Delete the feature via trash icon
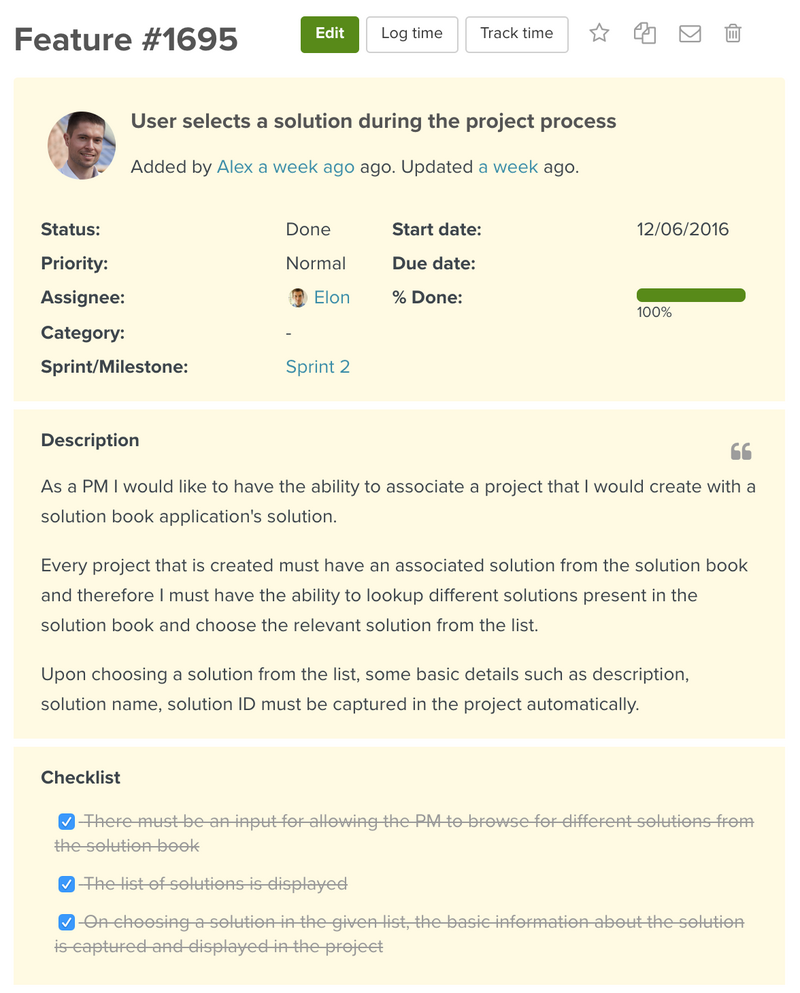Image resolution: width=800 pixels, height=993 pixels. pyautogui.click(x=733, y=33)
